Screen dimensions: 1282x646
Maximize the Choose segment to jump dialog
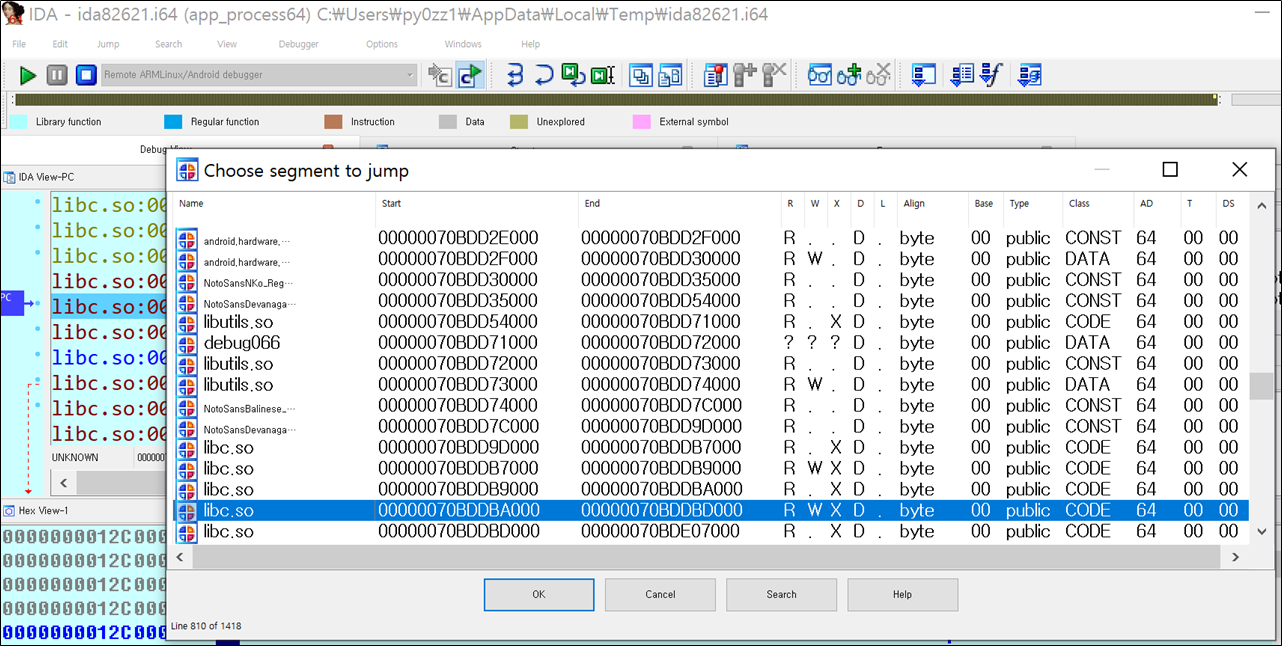point(1170,170)
